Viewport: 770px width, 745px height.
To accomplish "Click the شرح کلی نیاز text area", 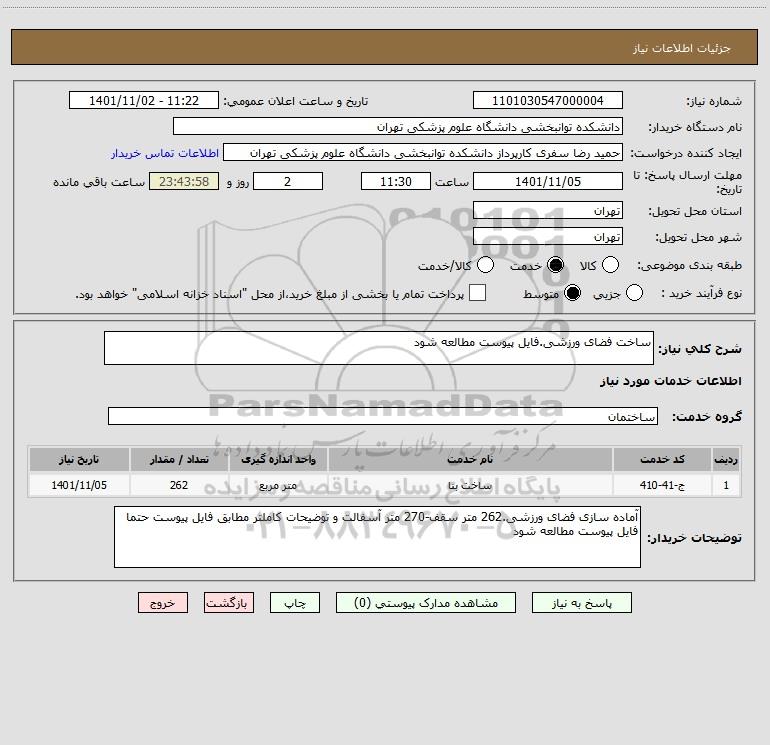I will click(379, 348).
